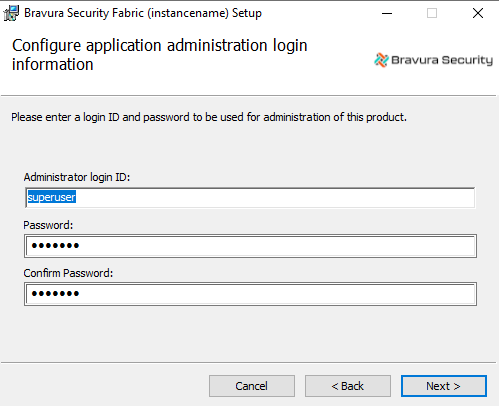
Task: Click the Confirm Password label text
Action: (x=68, y=273)
